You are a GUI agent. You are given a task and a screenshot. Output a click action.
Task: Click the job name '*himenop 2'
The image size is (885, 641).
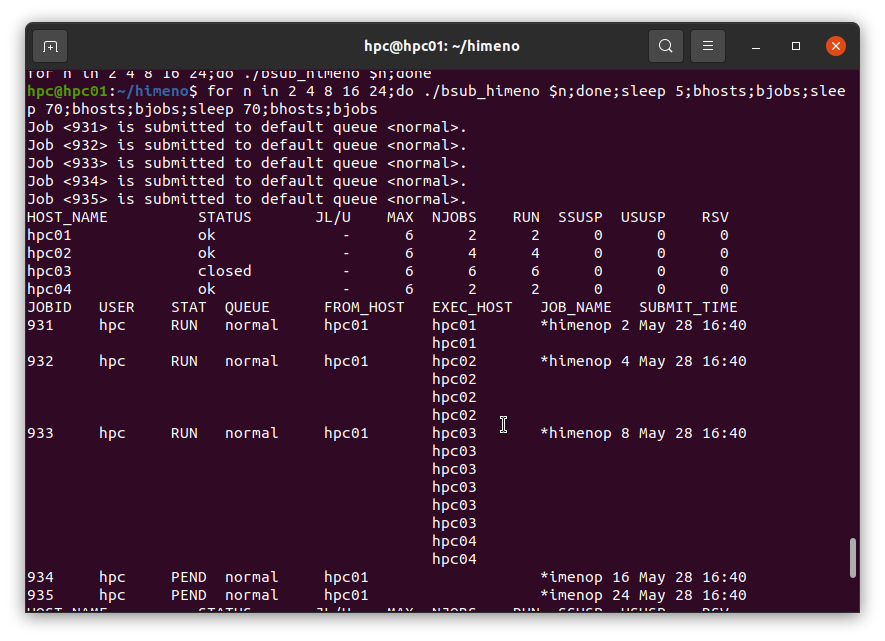585,326
